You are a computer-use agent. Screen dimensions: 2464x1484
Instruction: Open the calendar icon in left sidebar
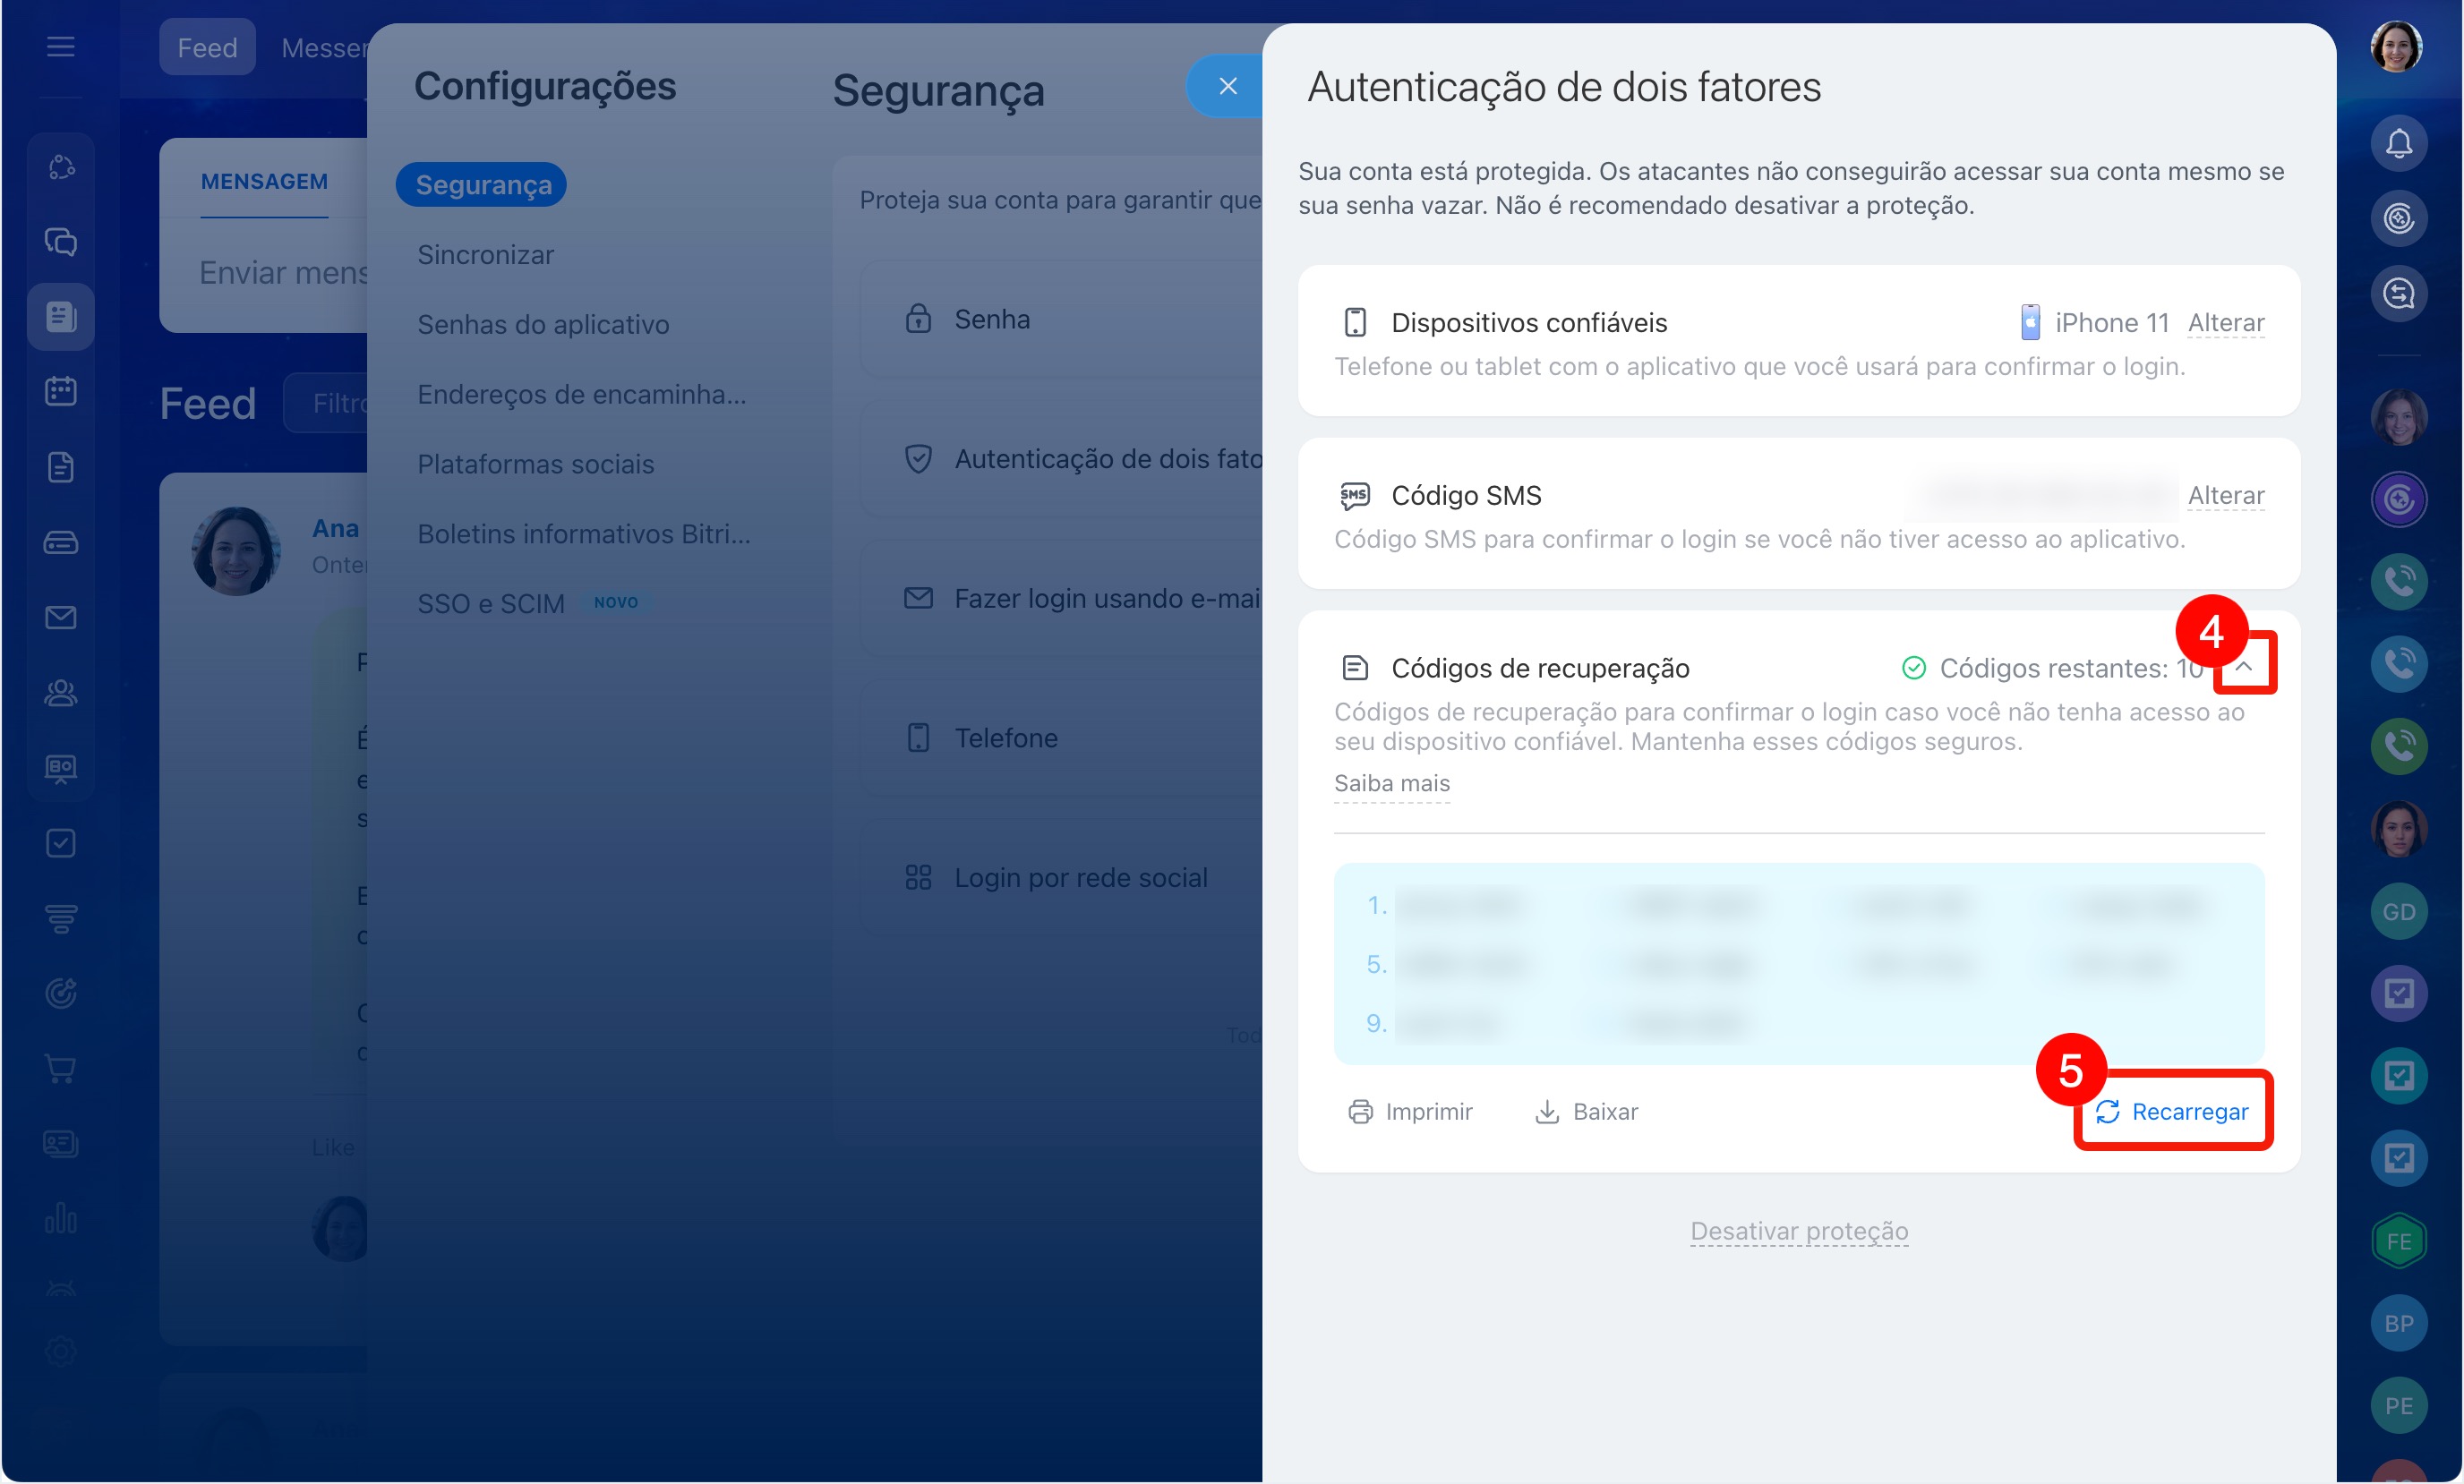tap(61, 391)
